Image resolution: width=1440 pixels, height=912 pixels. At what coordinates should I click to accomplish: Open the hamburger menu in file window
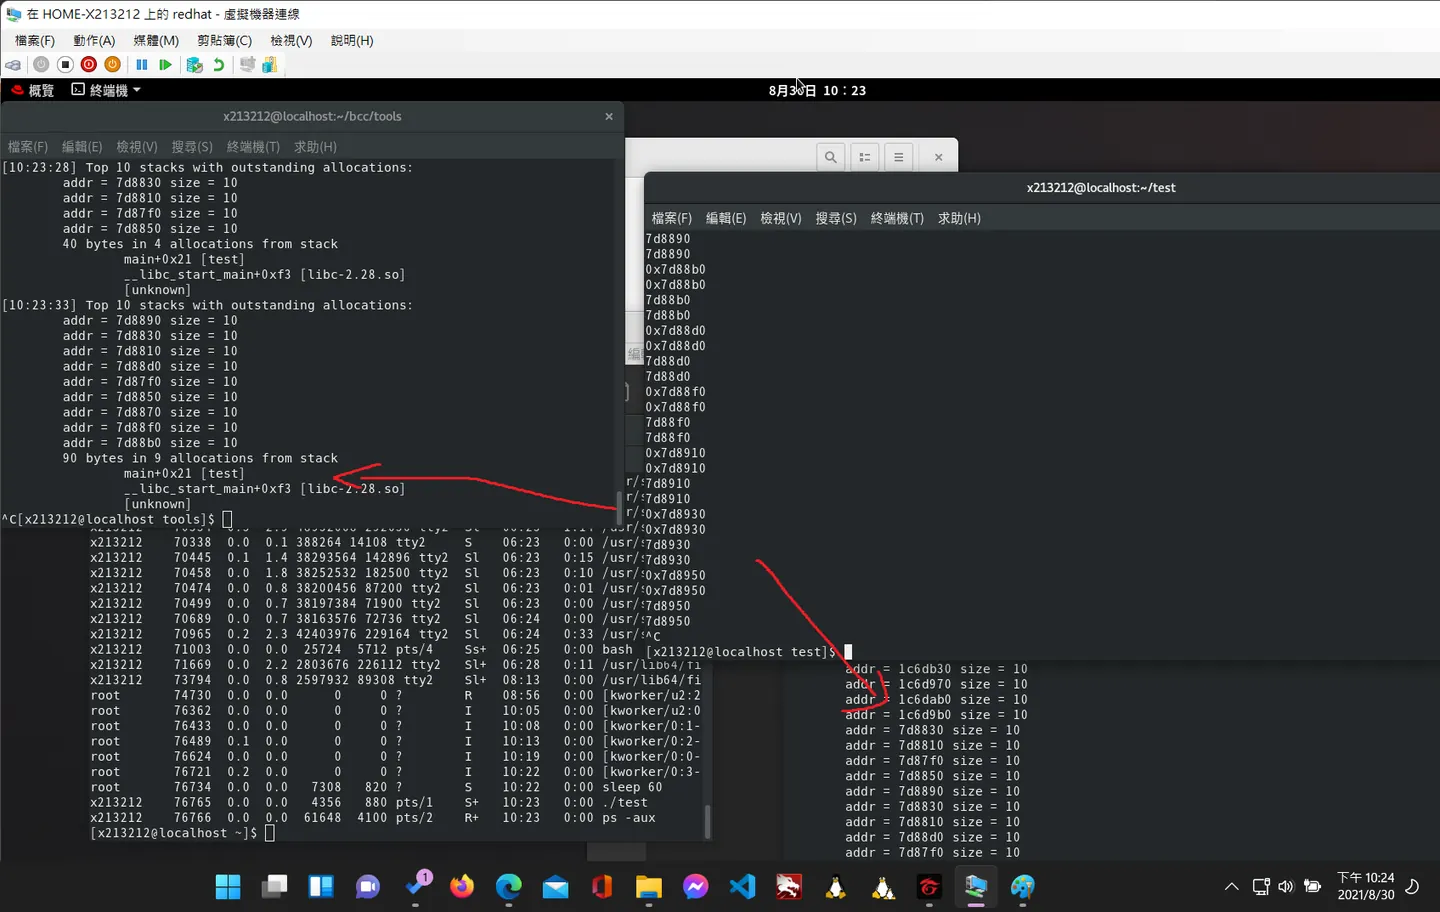(x=899, y=157)
